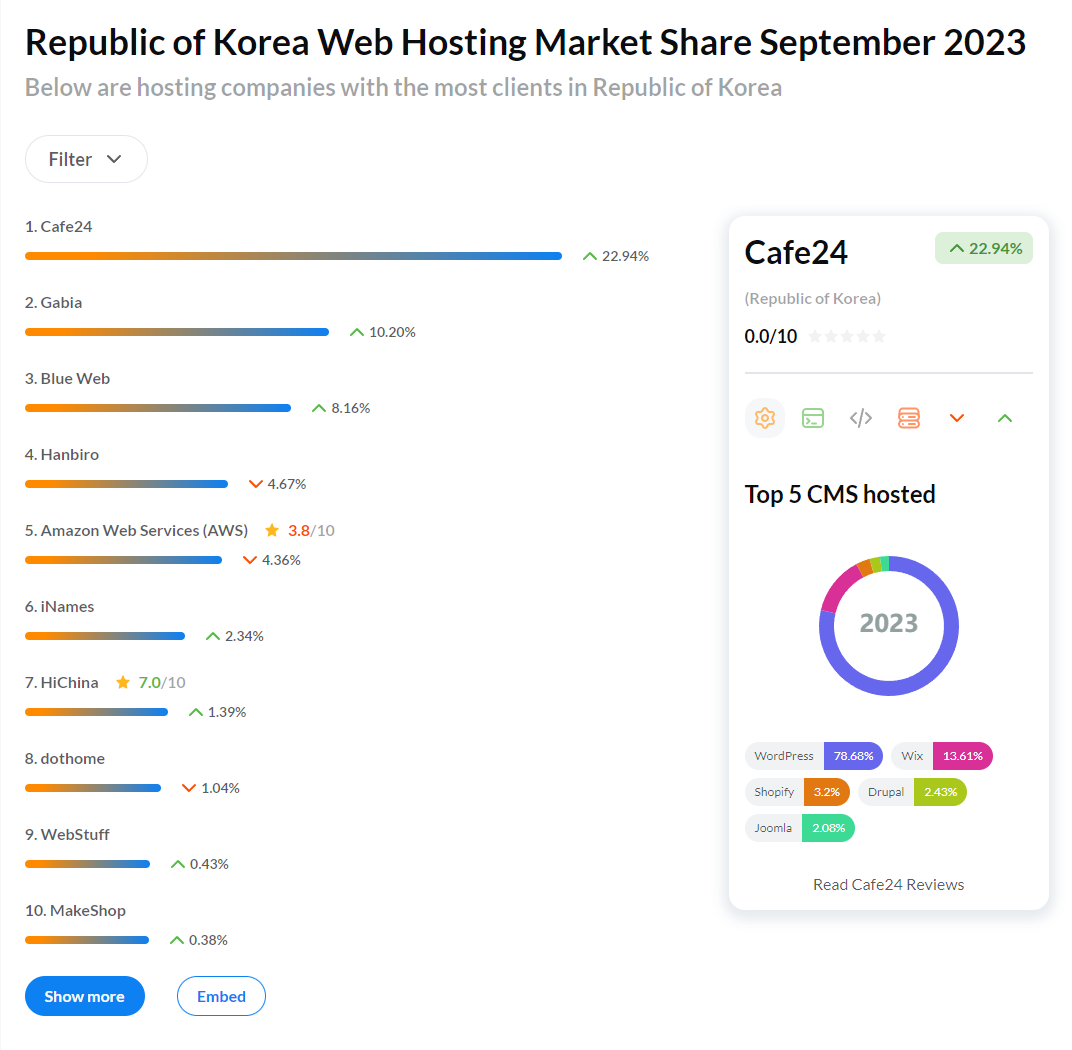The width and height of the screenshot is (1072, 1050).
Task: Select the WordPress 78.68% legend tag
Action: coord(814,756)
